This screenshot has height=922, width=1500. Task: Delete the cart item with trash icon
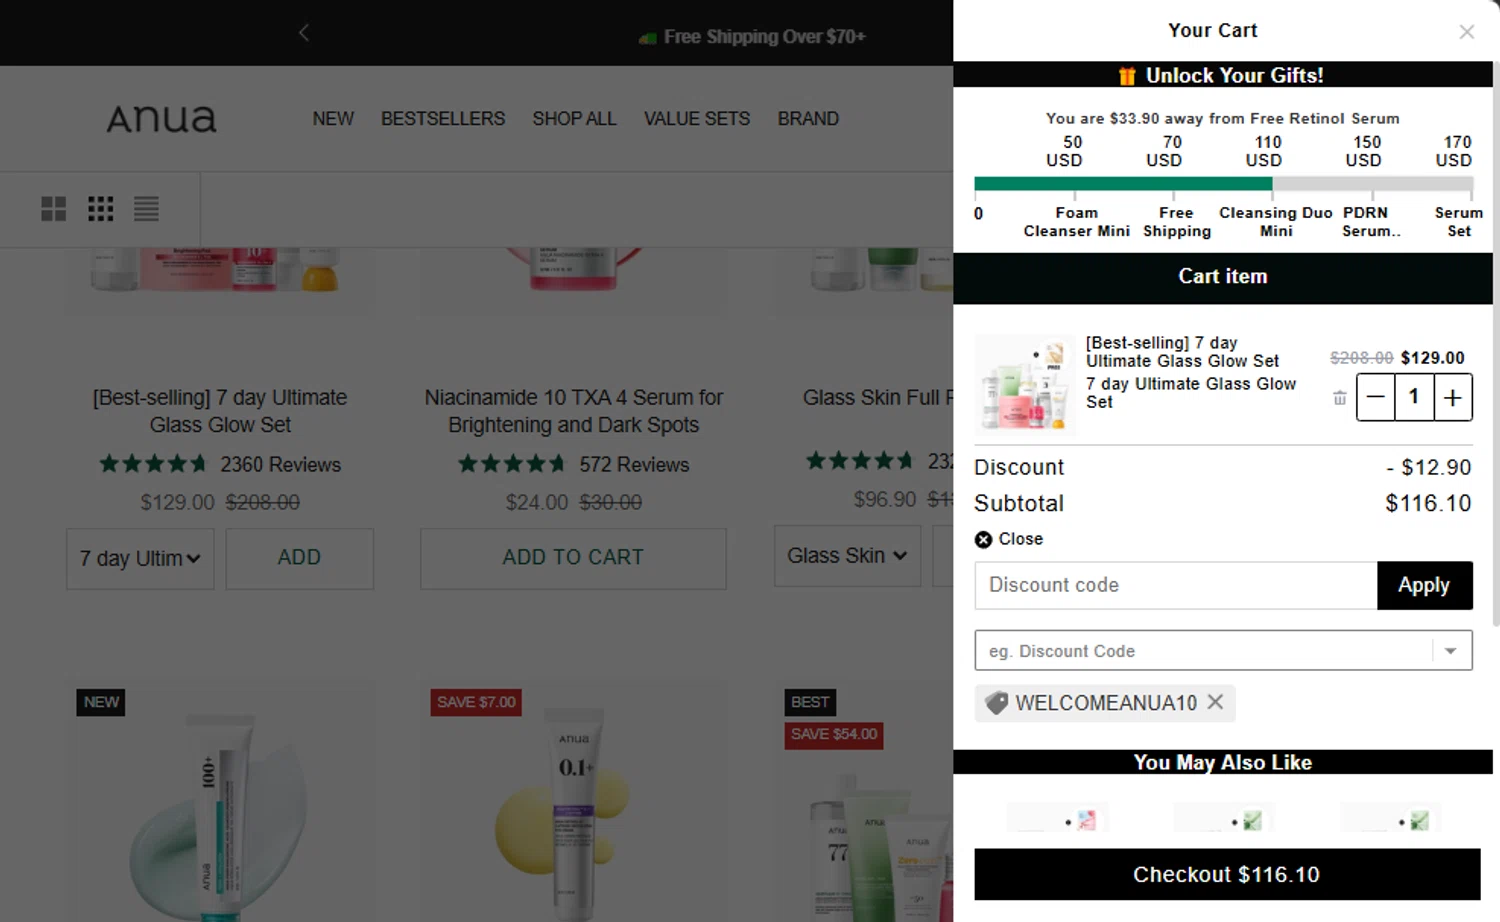tap(1340, 398)
